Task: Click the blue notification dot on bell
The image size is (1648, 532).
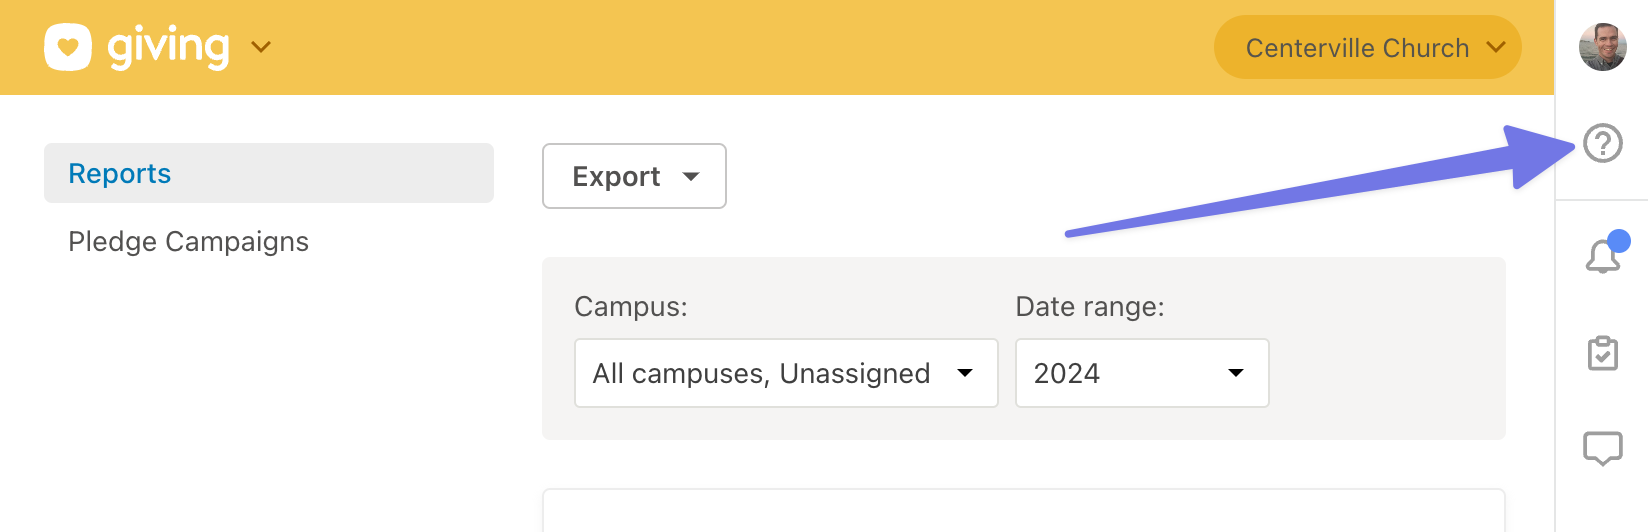Action: tap(1619, 241)
